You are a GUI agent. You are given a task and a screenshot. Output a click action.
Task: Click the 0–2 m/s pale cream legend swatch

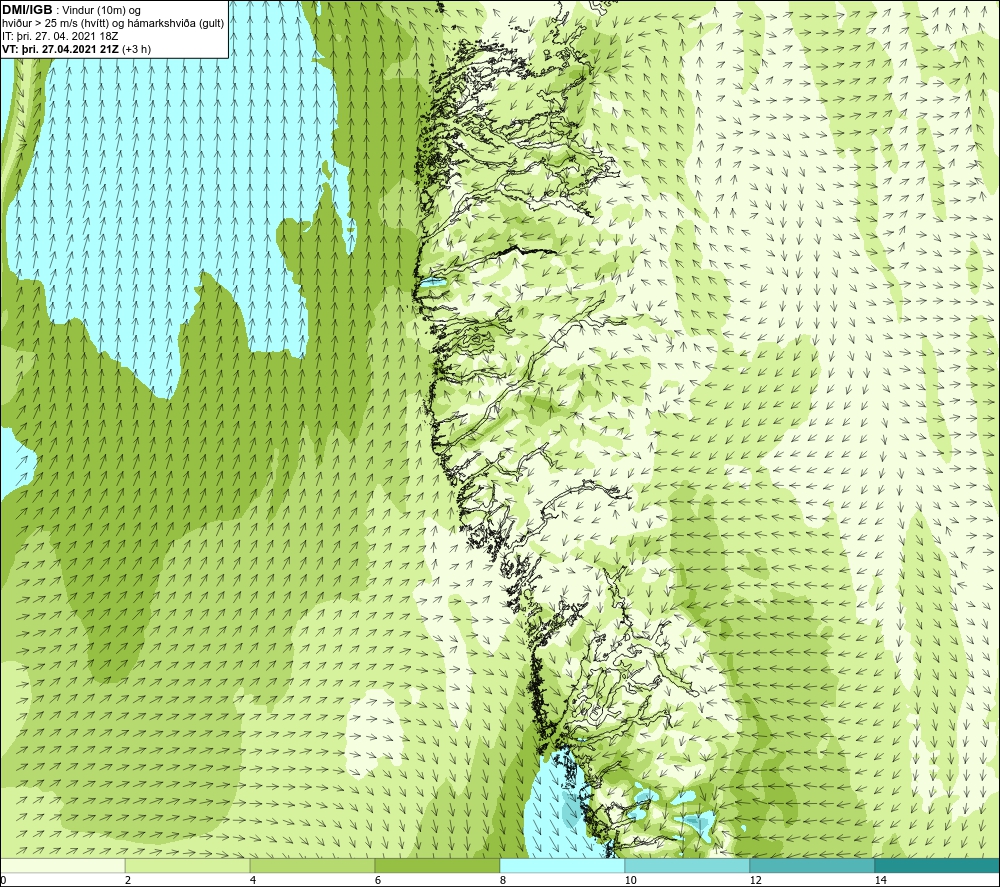coord(62,866)
